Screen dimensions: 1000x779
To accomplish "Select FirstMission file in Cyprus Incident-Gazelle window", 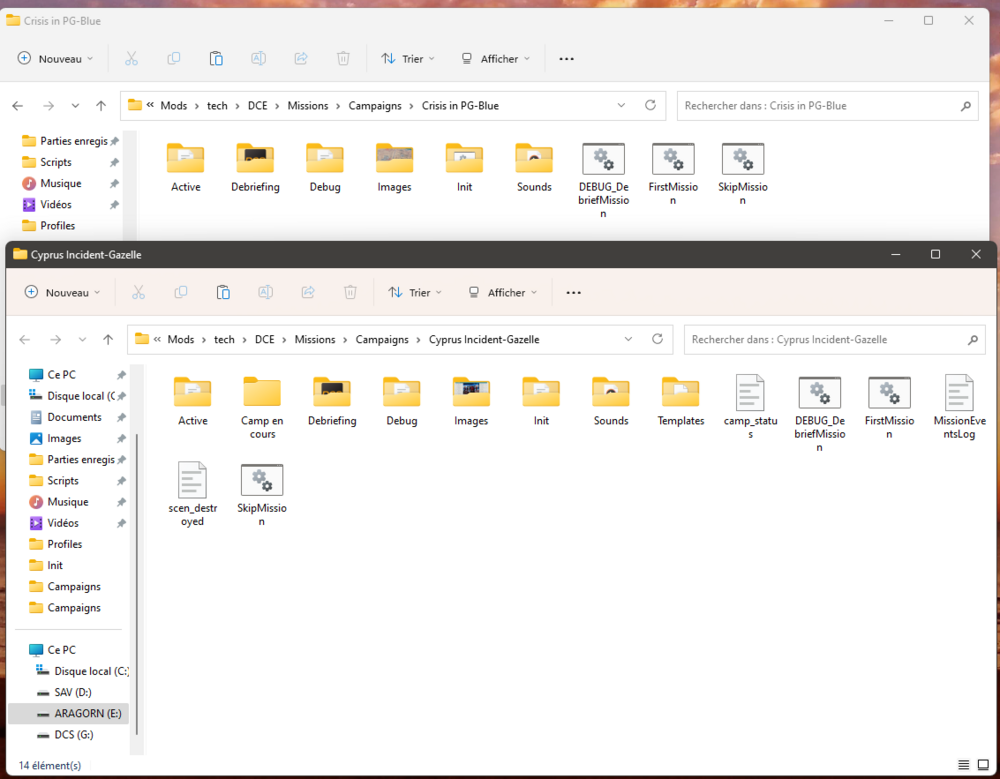I will click(889, 407).
